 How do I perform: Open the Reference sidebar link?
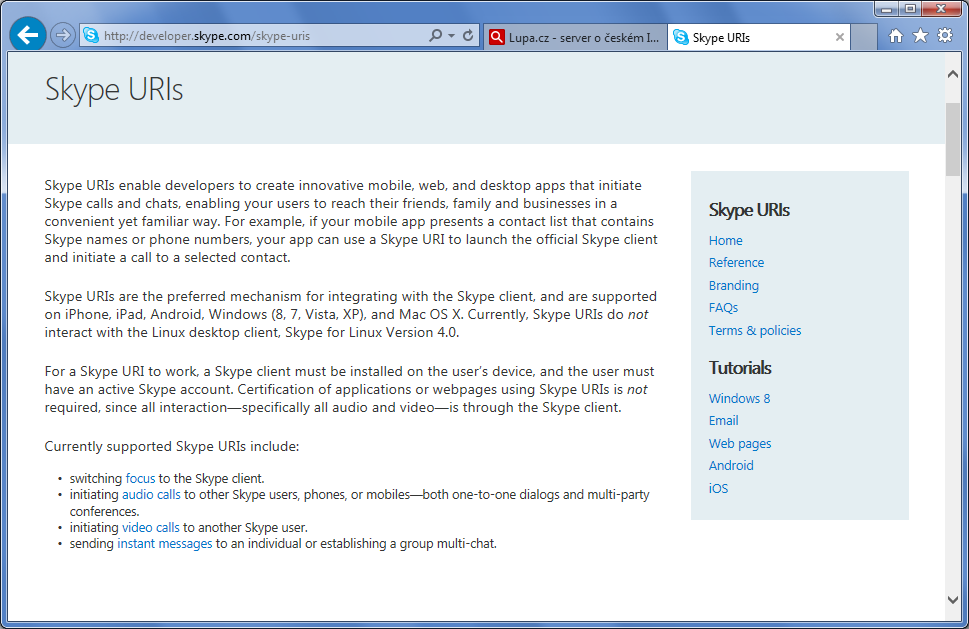tap(736, 263)
